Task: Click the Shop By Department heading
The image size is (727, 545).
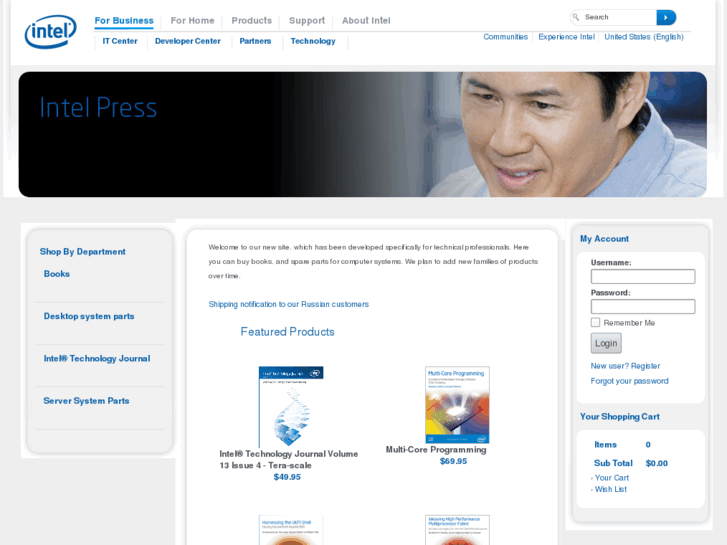Action: coord(83,251)
